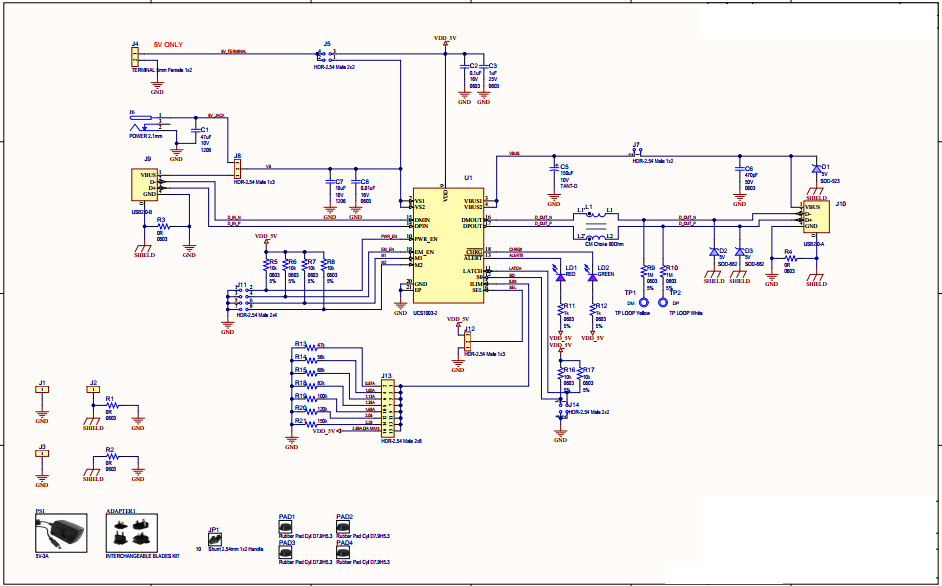
Task: Select the 1M resistor R9
Action: tap(643, 273)
